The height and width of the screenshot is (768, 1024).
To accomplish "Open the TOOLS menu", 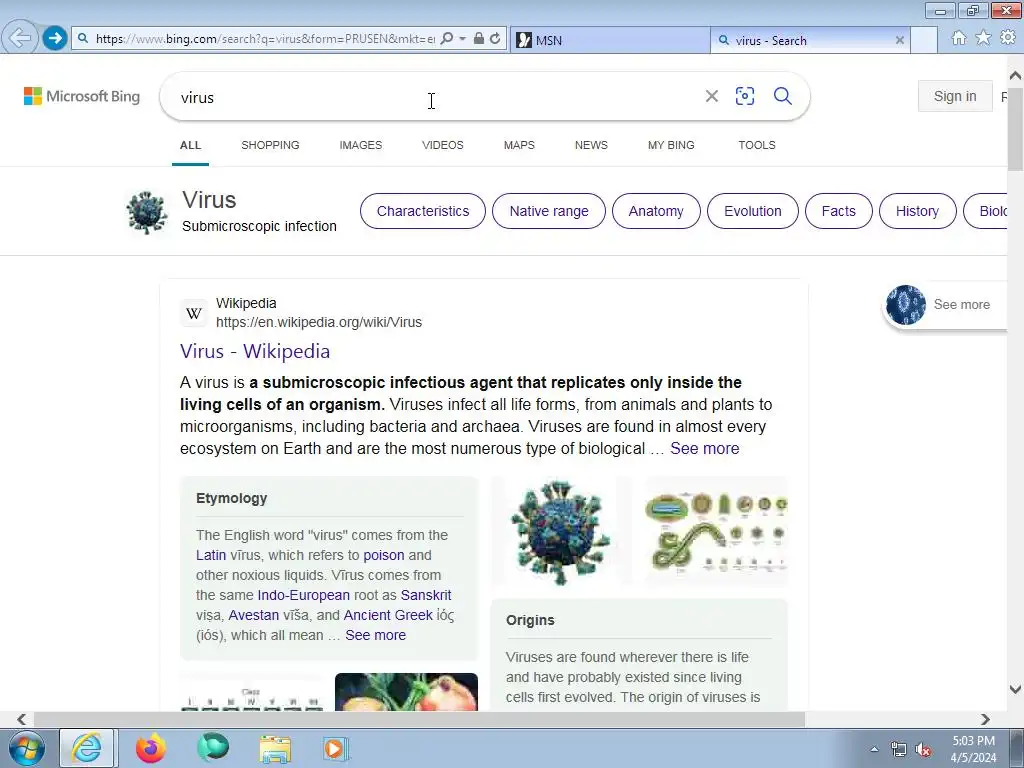I will [x=757, y=145].
